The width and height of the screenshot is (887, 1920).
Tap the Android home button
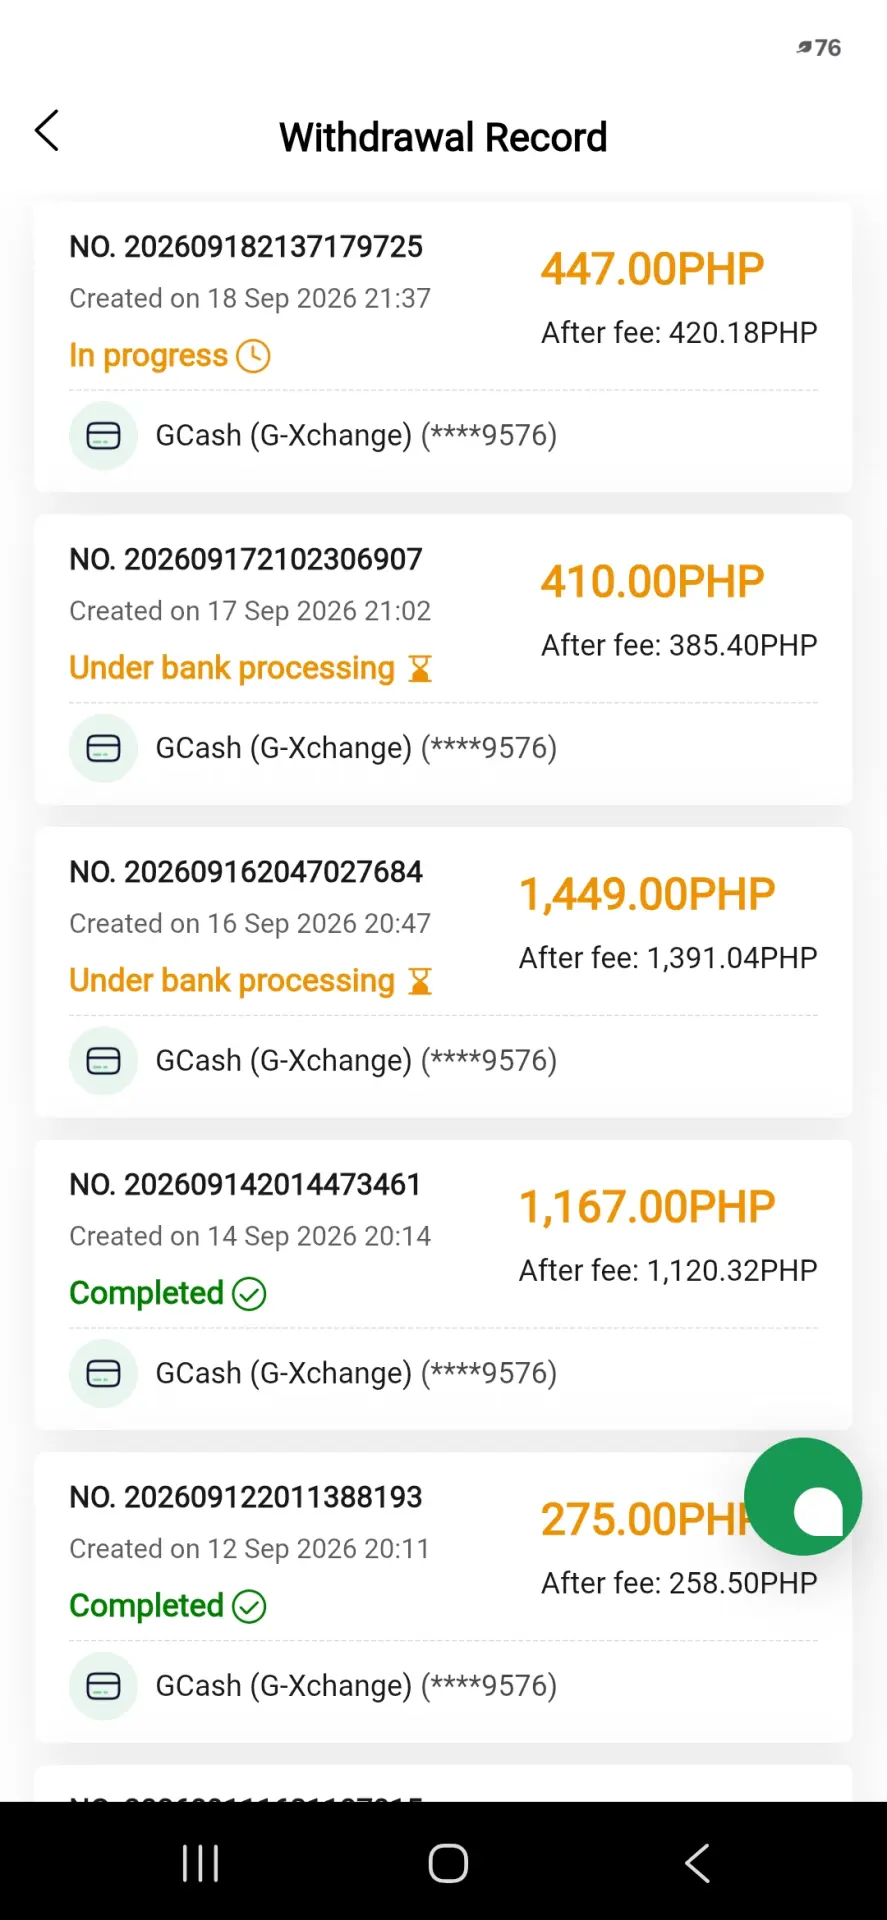tap(448, 1863)
